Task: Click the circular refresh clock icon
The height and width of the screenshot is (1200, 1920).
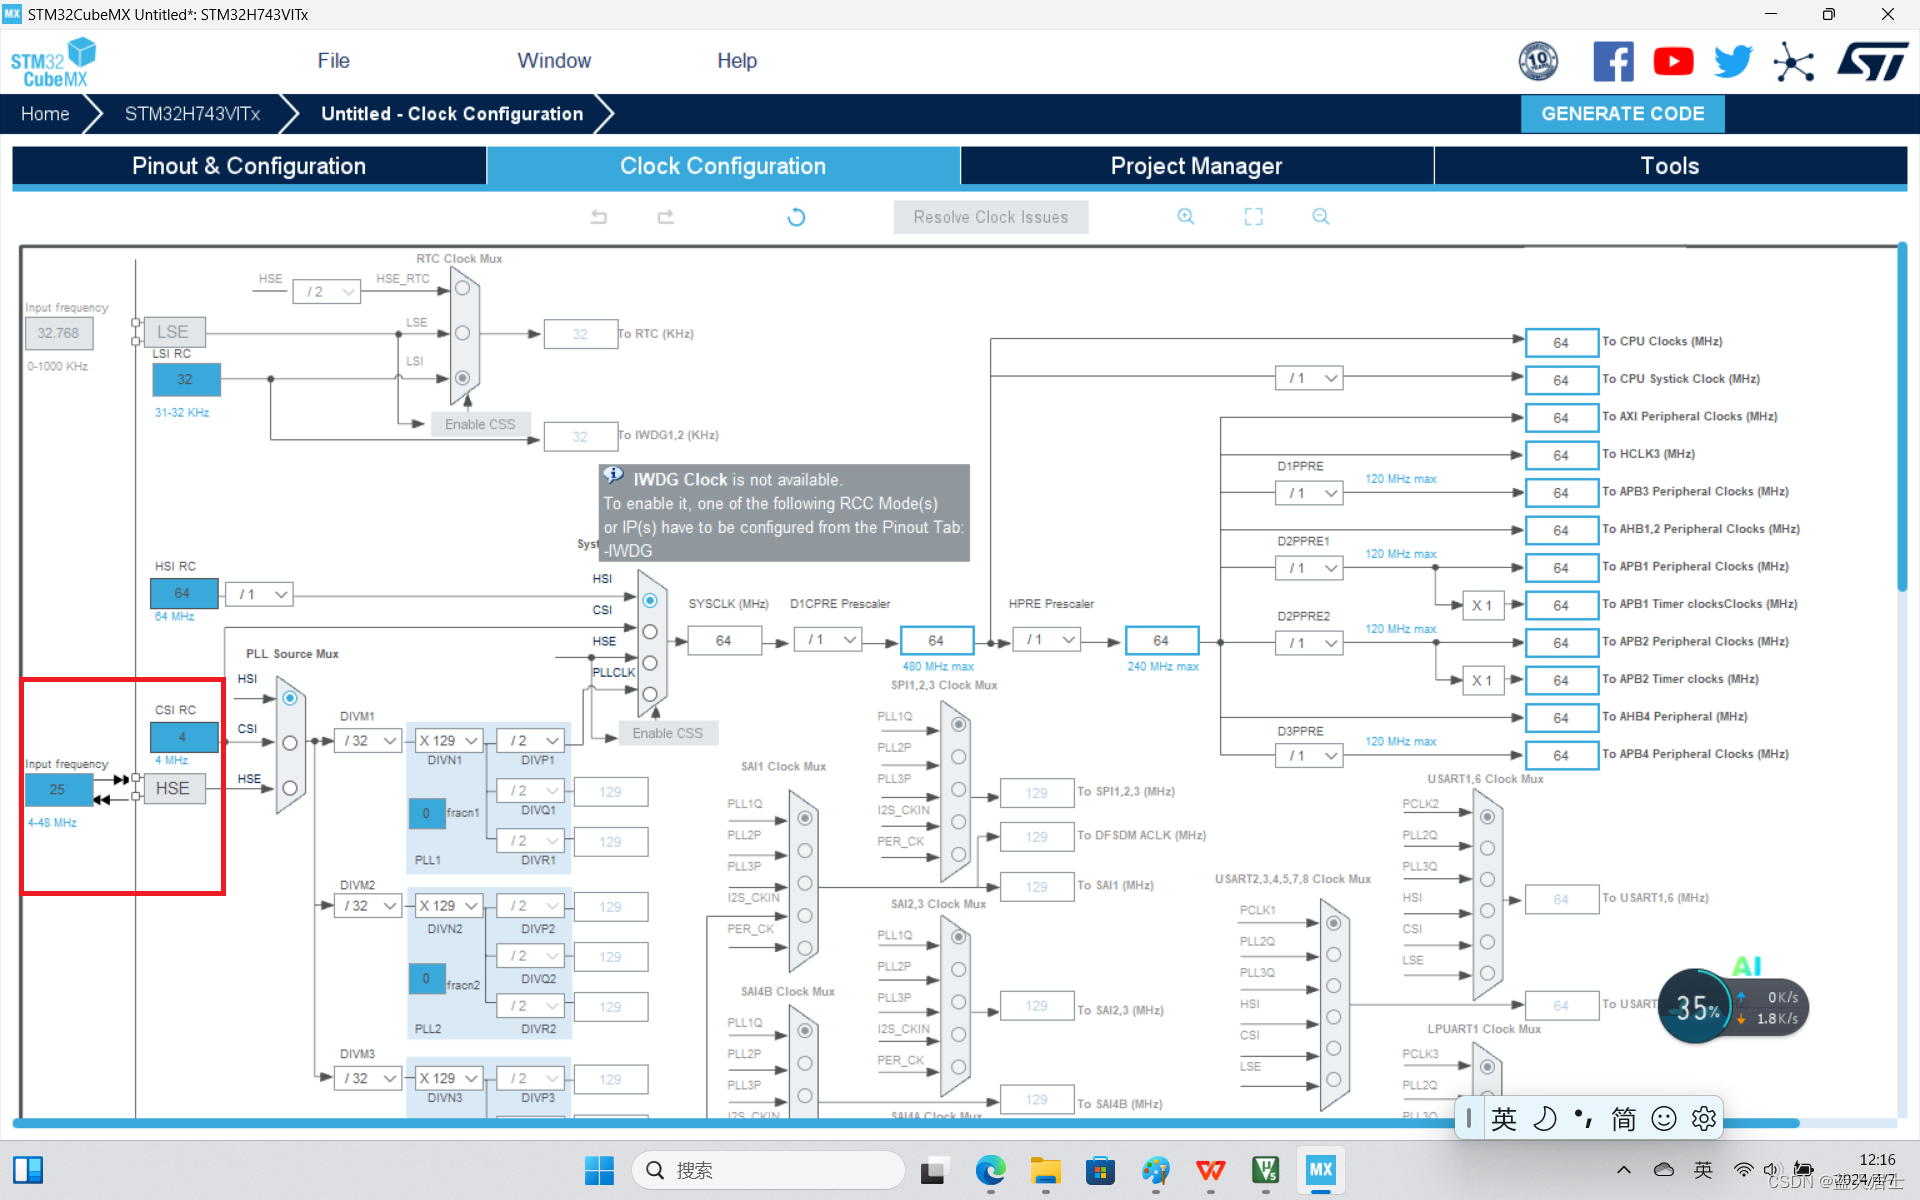Action: coord(796,217)
